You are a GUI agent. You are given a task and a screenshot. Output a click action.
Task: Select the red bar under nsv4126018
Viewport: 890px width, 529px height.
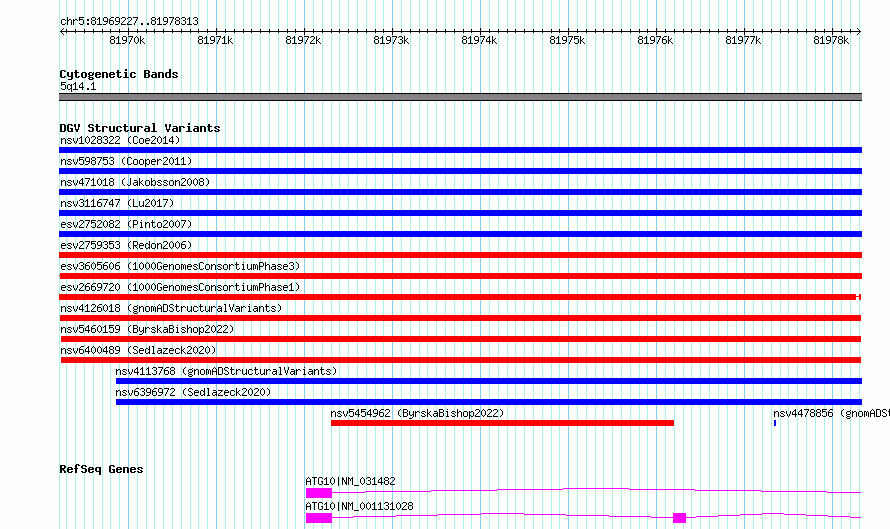pos(460,318)
